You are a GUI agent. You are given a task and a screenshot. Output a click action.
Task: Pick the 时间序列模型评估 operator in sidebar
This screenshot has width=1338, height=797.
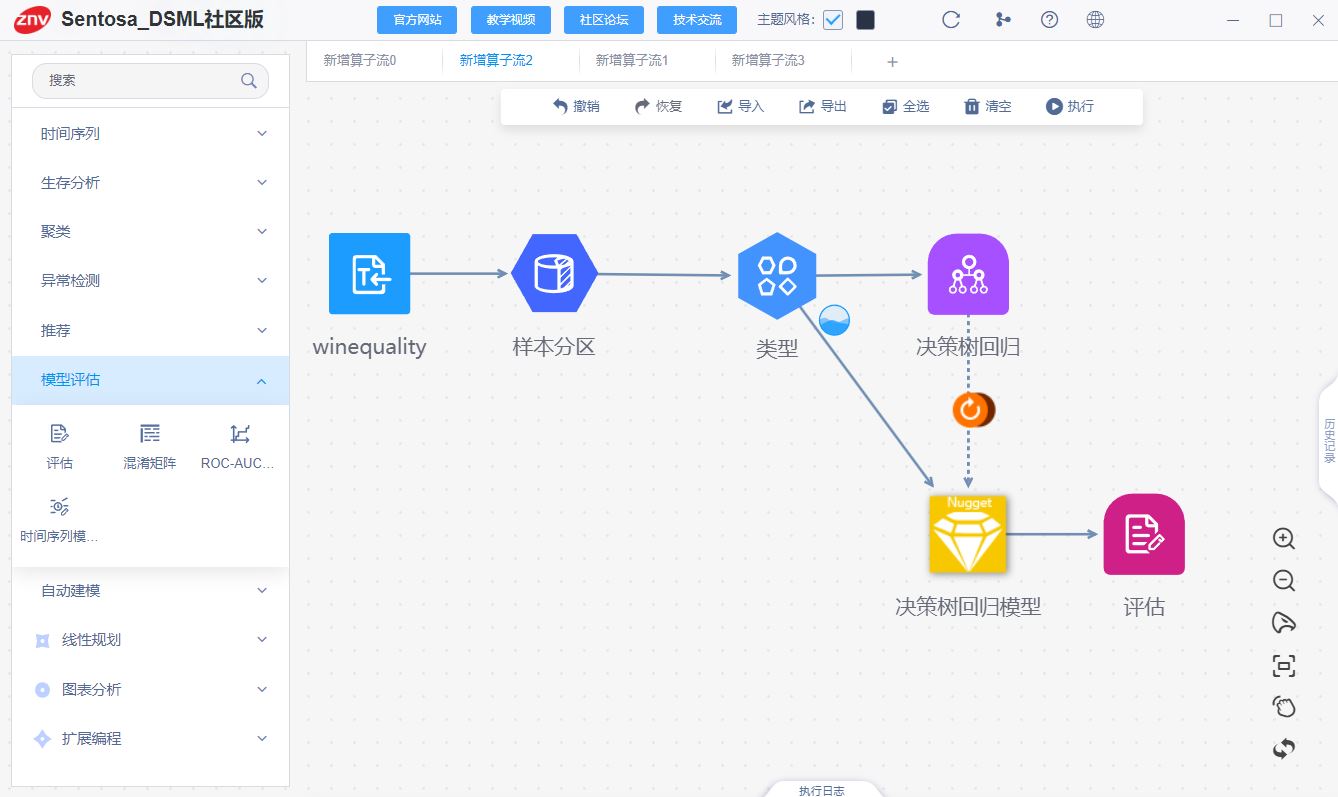[59, 520]
